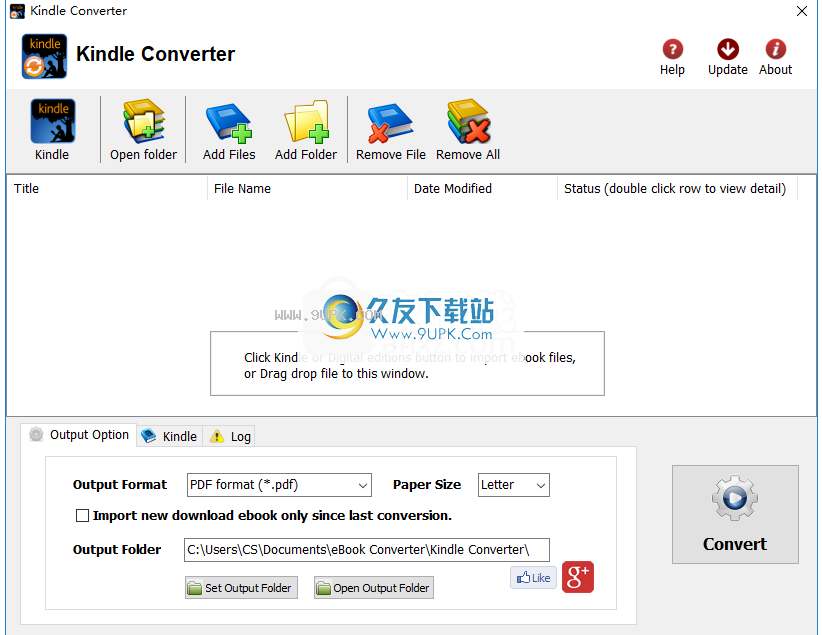Viewport: 822px width, 635px height.
Task: Click the Add Folder icon
Action: [306, 121]
